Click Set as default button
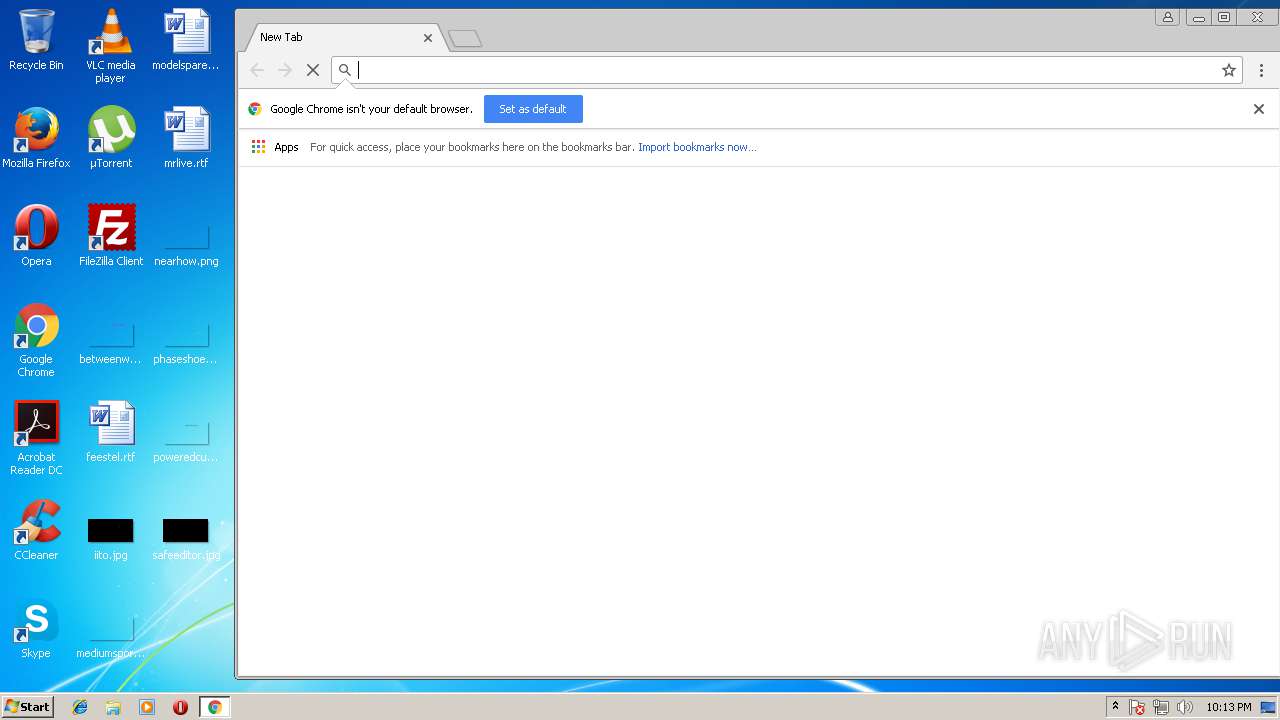 coord(533,109)
